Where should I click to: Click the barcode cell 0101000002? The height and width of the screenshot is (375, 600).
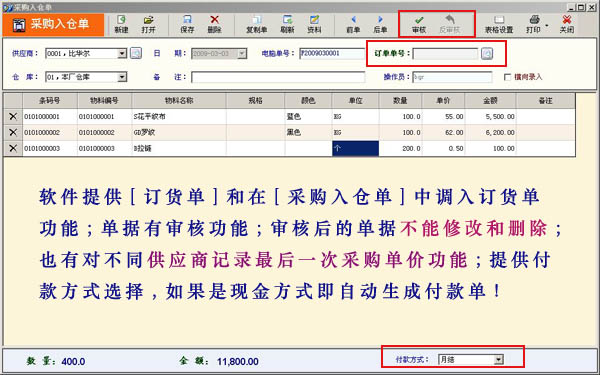pyautogui.click(x=50, y=132)
